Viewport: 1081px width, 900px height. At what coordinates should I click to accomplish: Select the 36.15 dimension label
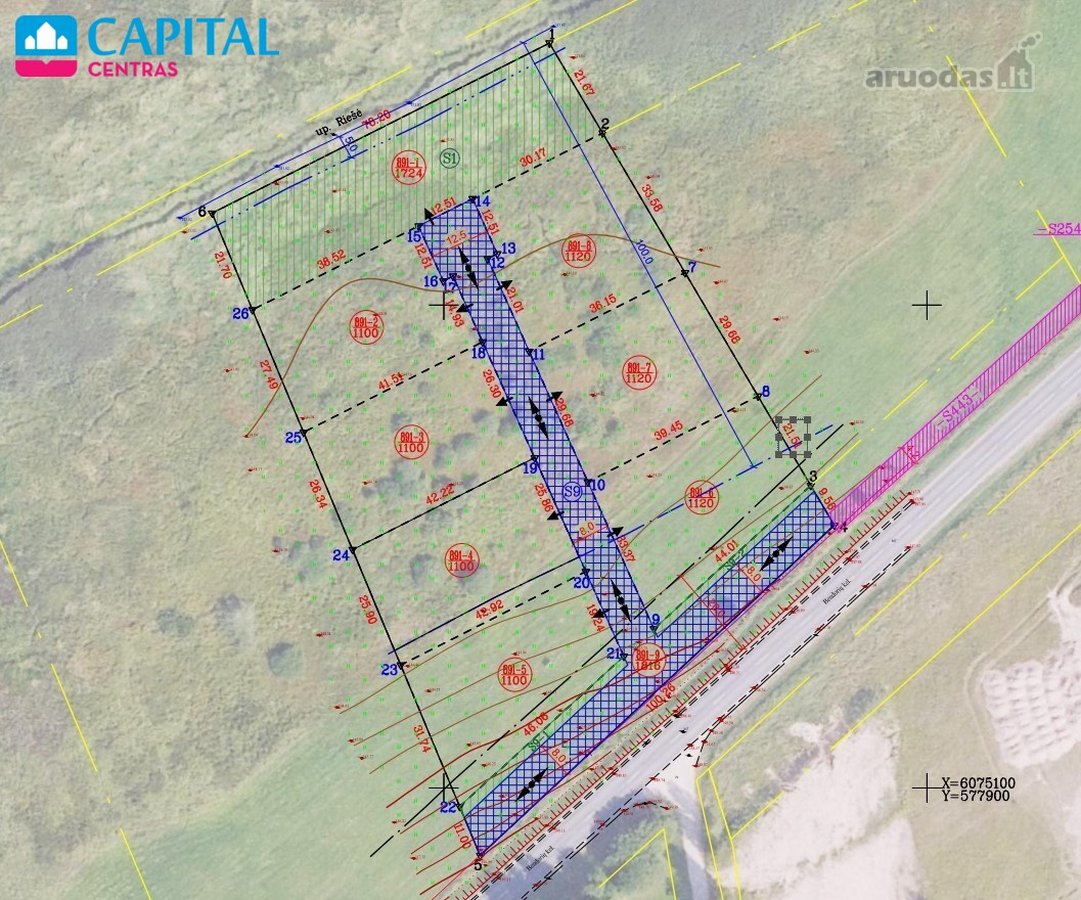pos(603,303)
